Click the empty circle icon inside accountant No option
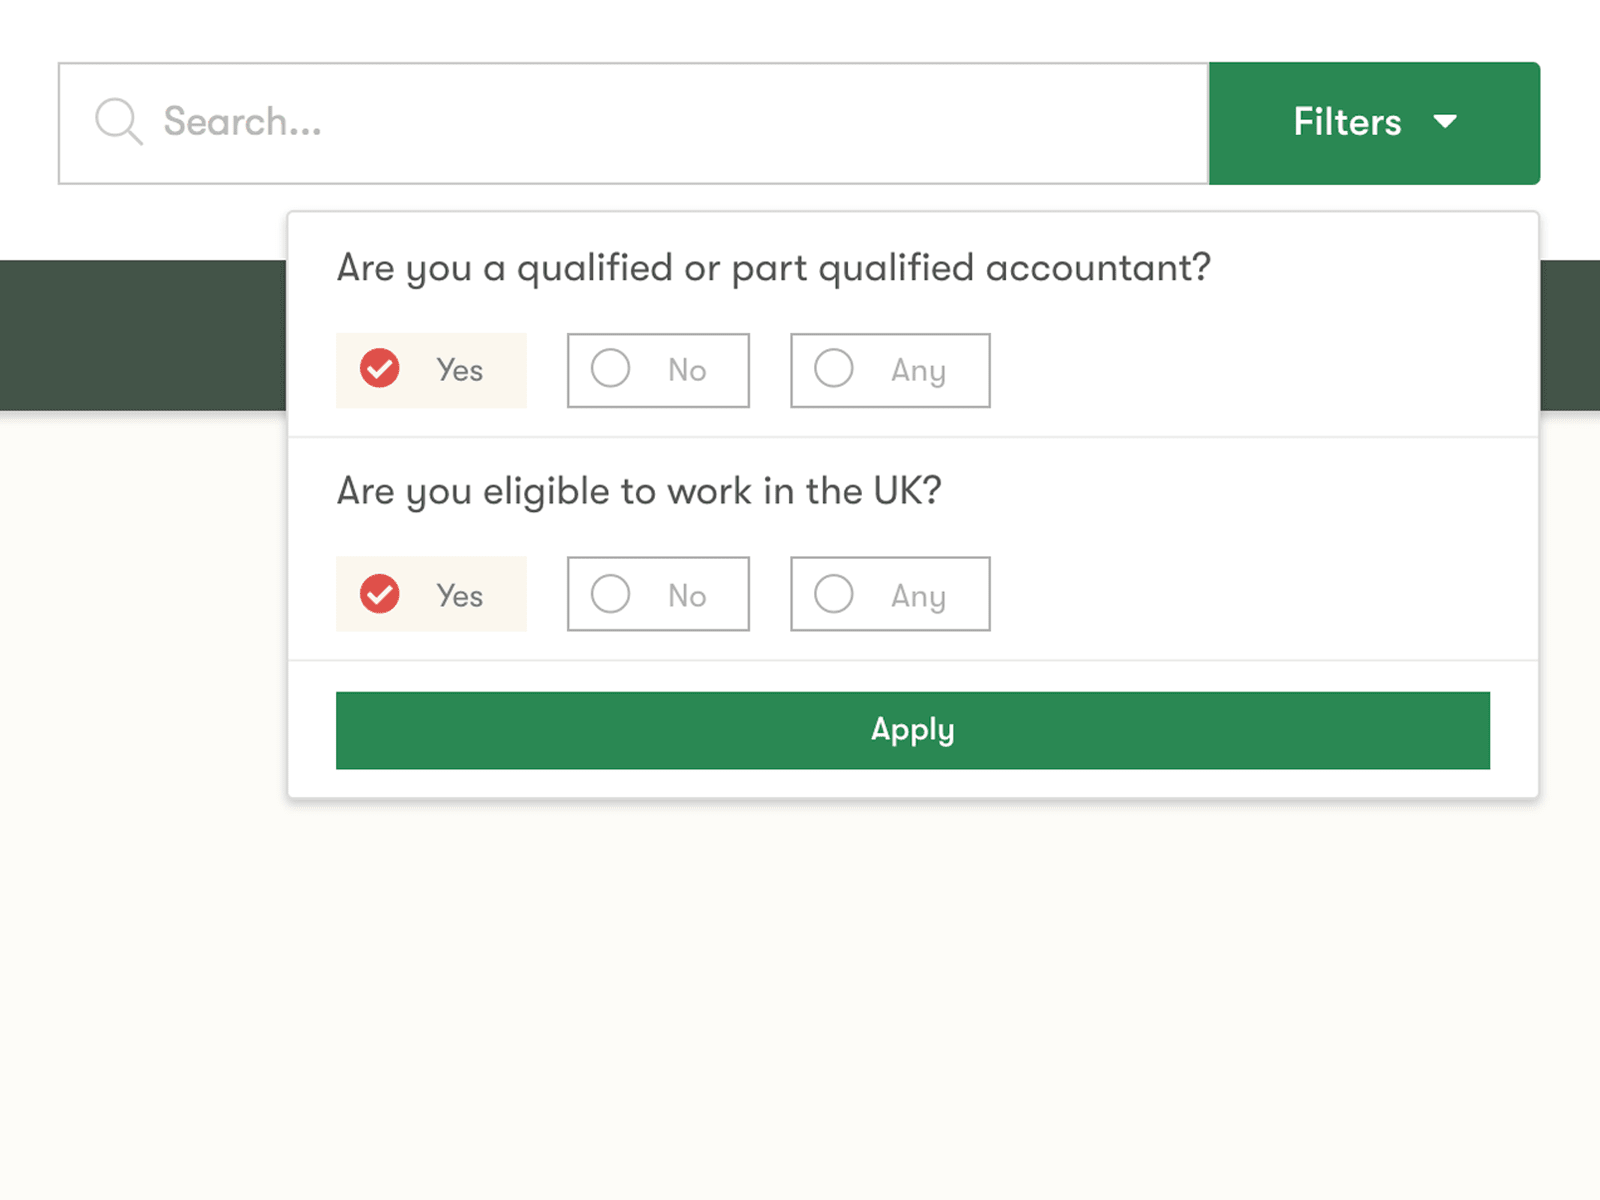Image resolution: width=1600 pixels, height=1200 pixels. pyautogui.click(x=610, y=369)
